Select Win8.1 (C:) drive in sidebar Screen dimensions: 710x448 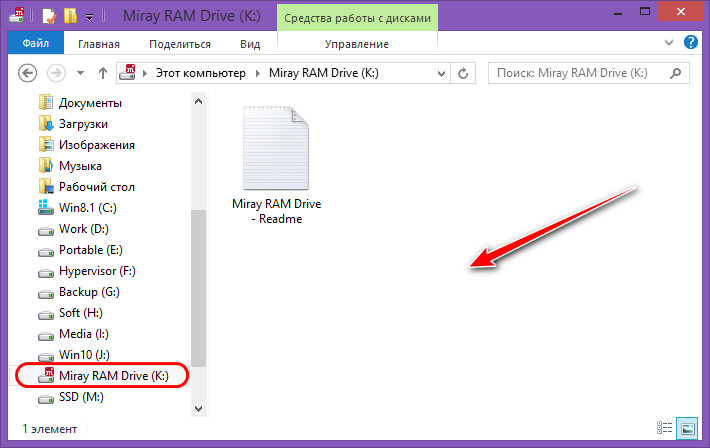tap(88, 208)
